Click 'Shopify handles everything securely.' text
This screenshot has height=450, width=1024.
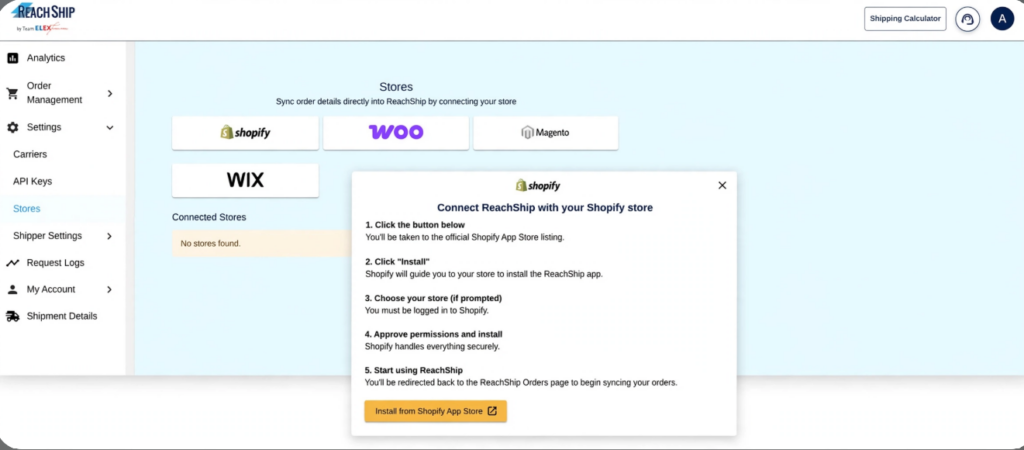(x=432, y=346)
